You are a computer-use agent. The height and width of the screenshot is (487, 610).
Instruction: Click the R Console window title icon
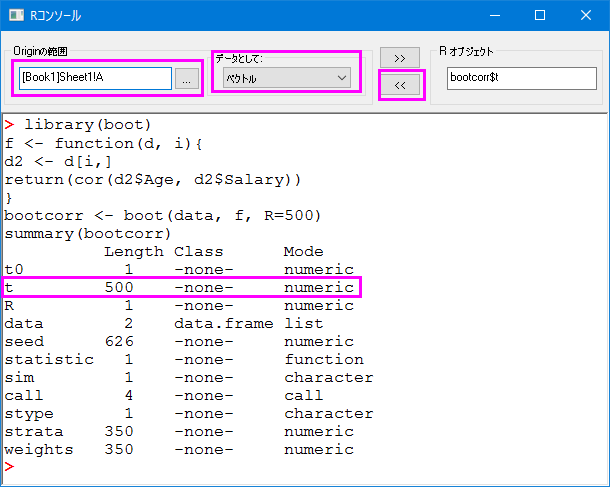tap(16, 15)
